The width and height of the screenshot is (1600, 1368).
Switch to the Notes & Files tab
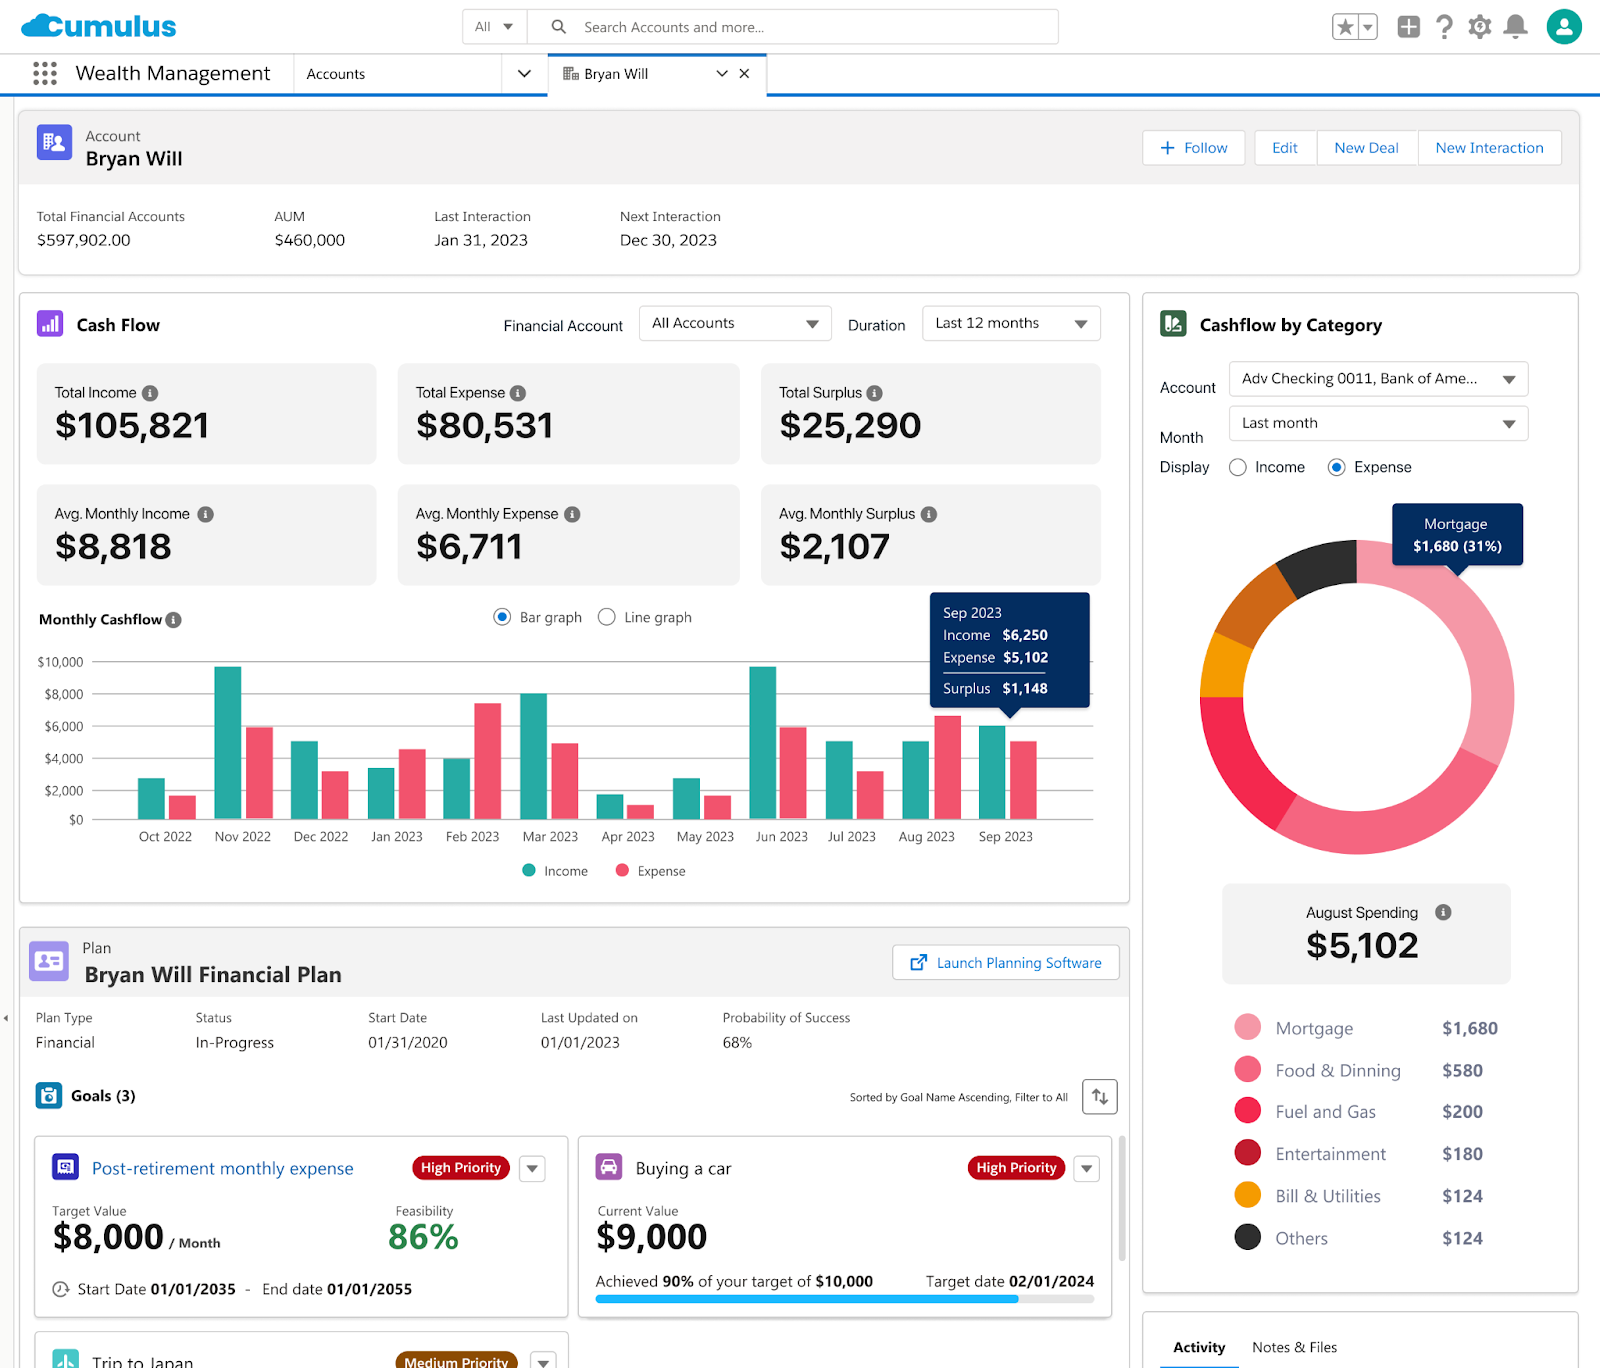coord(1294,1347)
